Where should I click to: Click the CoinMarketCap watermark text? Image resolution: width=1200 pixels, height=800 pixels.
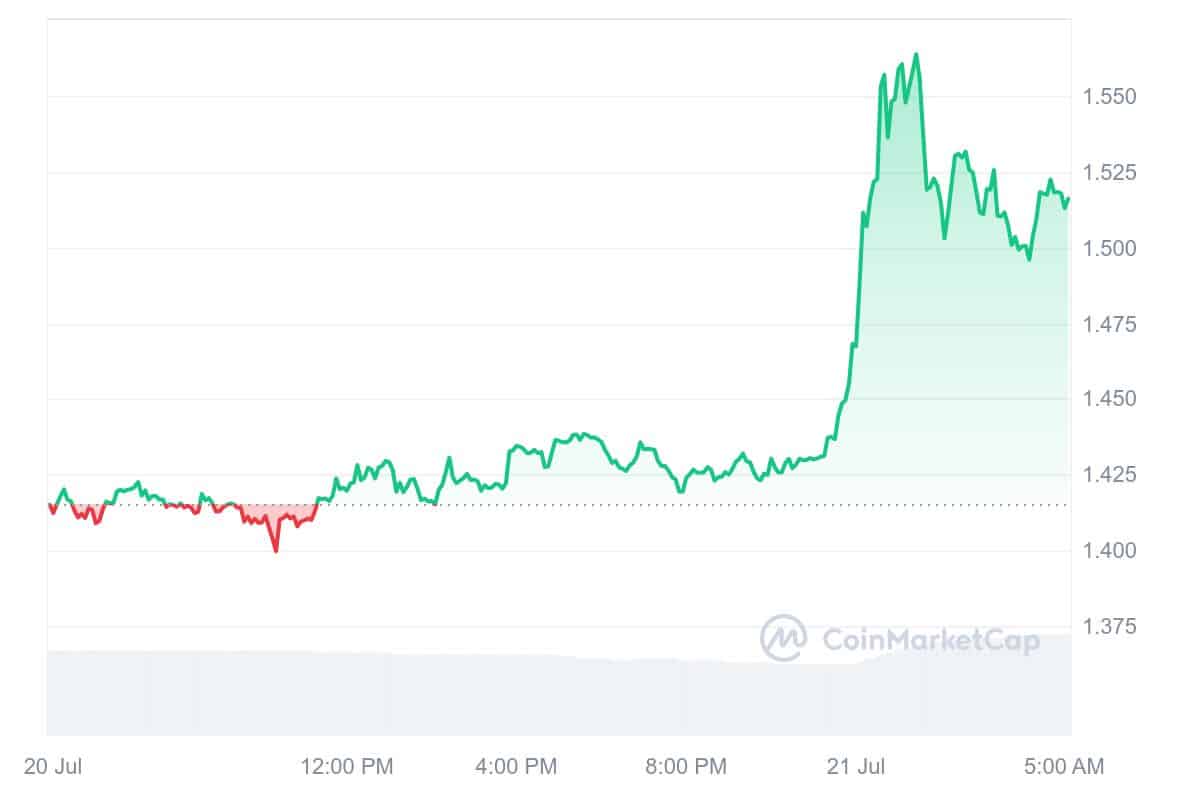point(930,640)
